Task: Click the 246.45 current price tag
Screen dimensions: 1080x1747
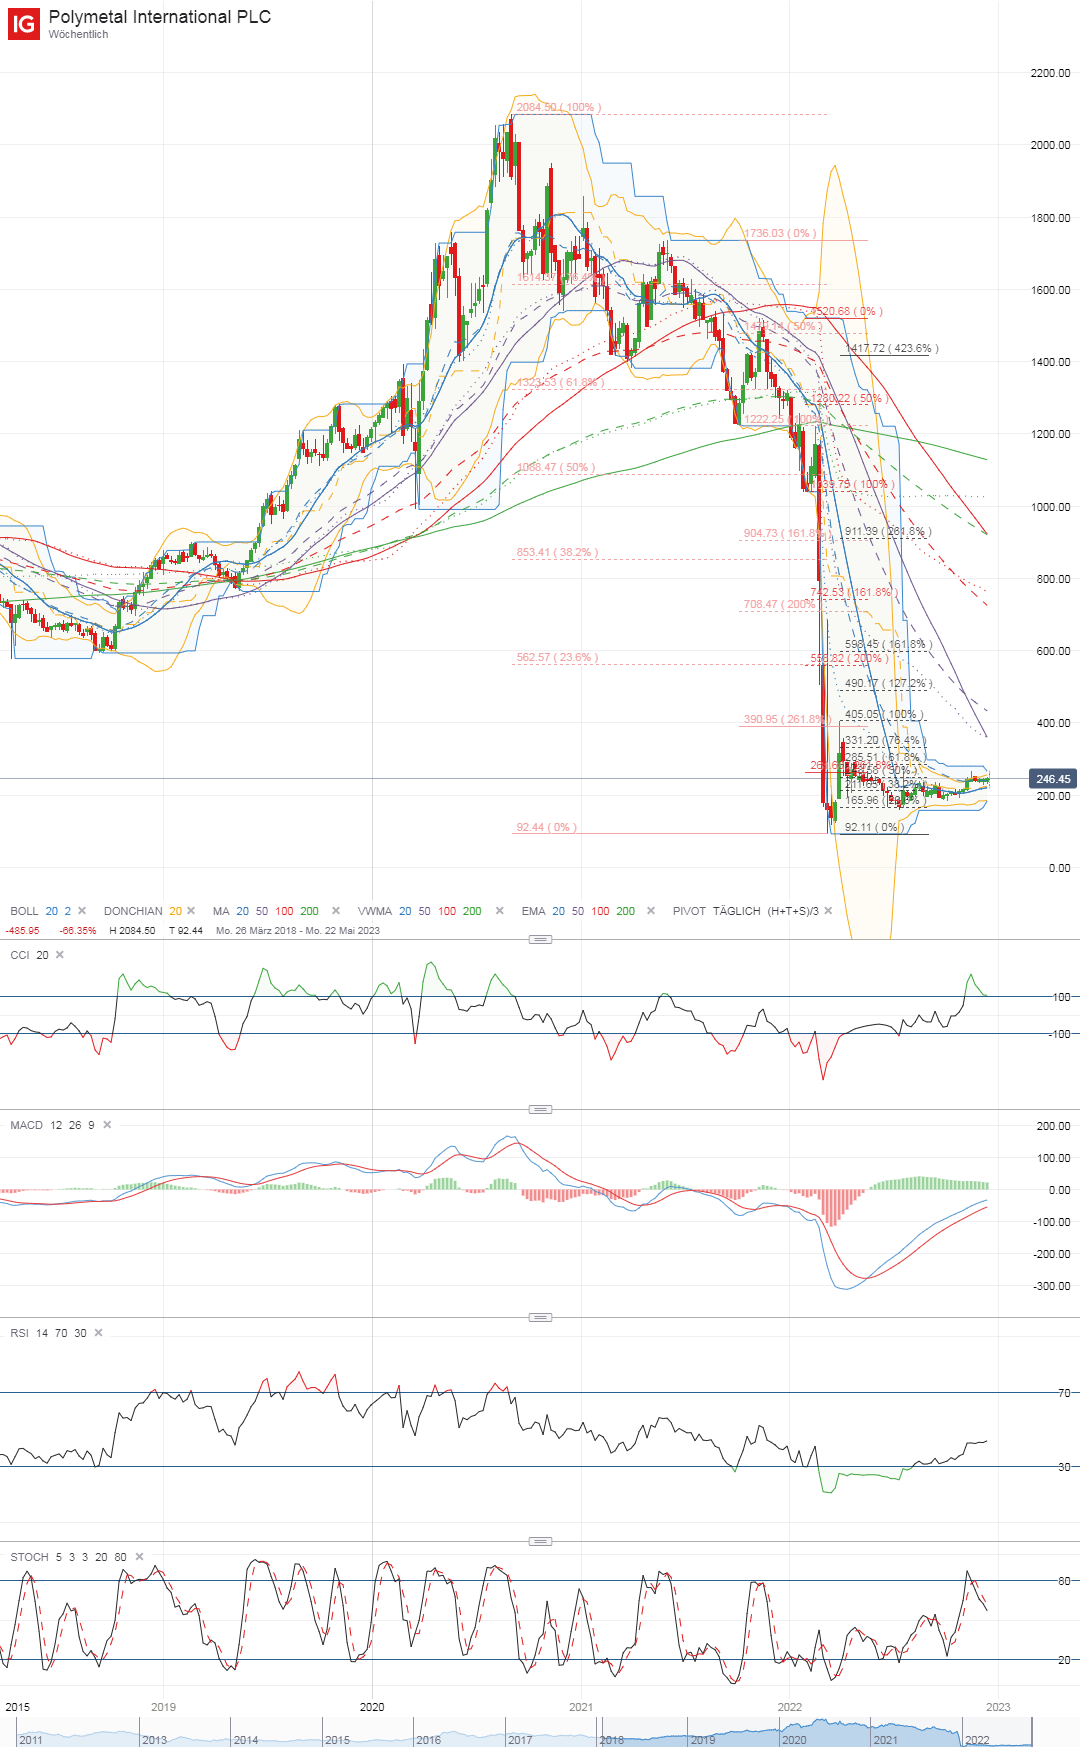Action: click(1052, 779)
